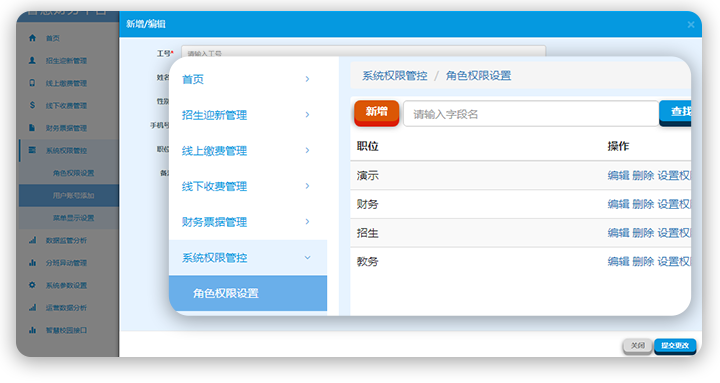Viewport: 720px width, 383px height.
Task: Expand the 线上缴费管理 chevron in the popup menu
Action: point(307,151)
